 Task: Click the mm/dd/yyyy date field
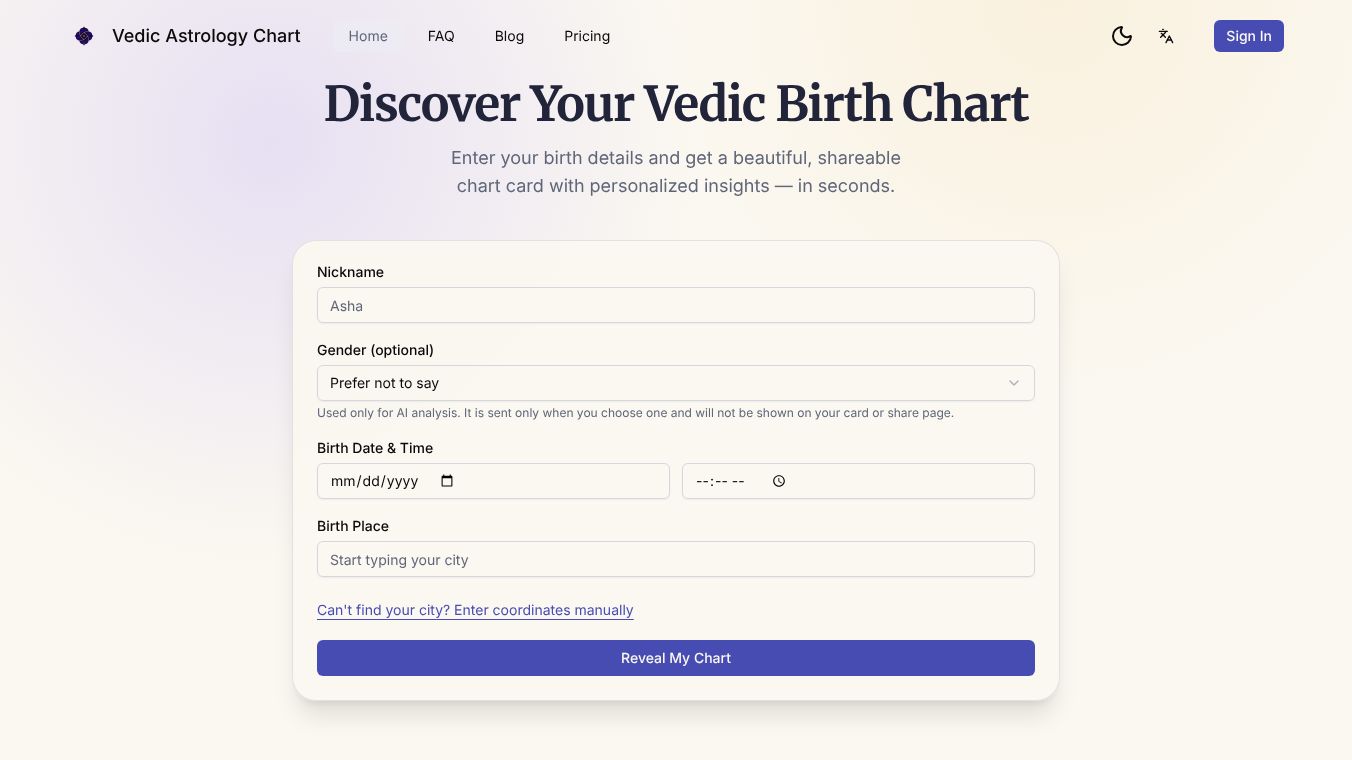[380, 481]
